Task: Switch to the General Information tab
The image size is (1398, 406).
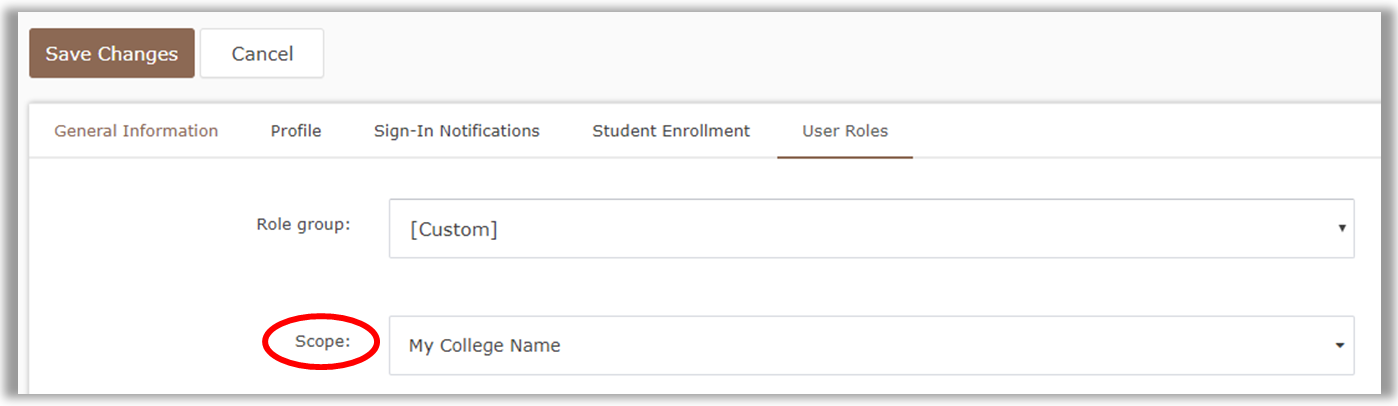Action: 136,131
